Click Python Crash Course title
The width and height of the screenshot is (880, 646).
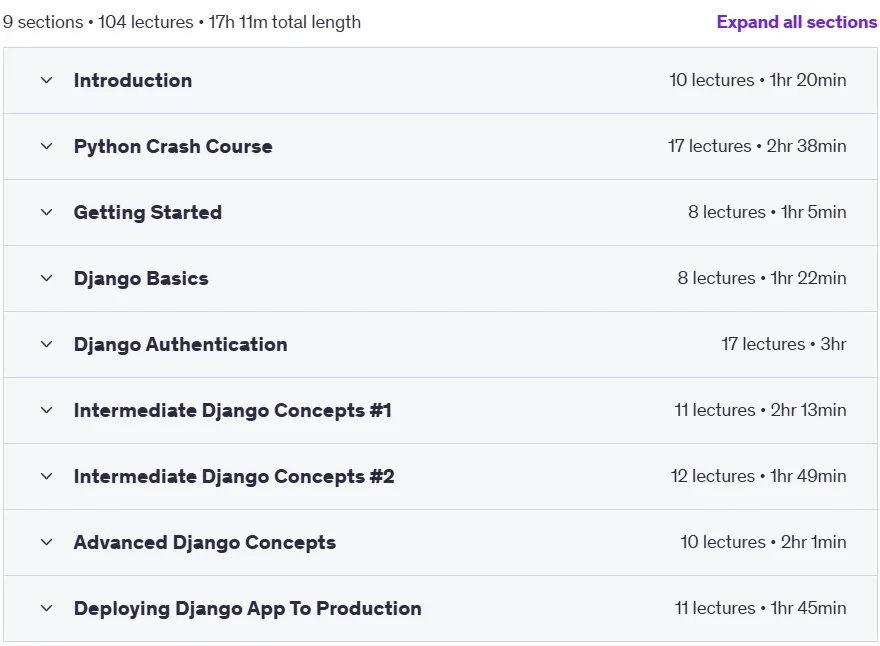point(173,146)
